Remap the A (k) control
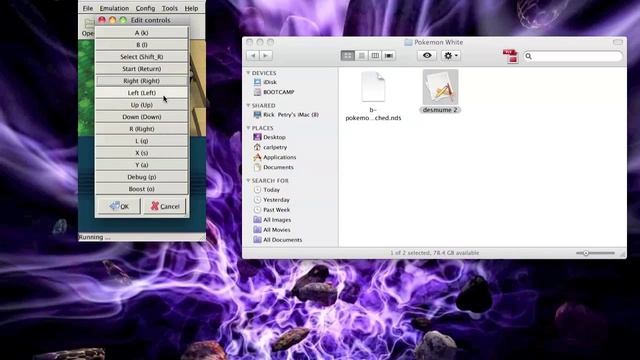640x360 pixels. pos(142,33)
